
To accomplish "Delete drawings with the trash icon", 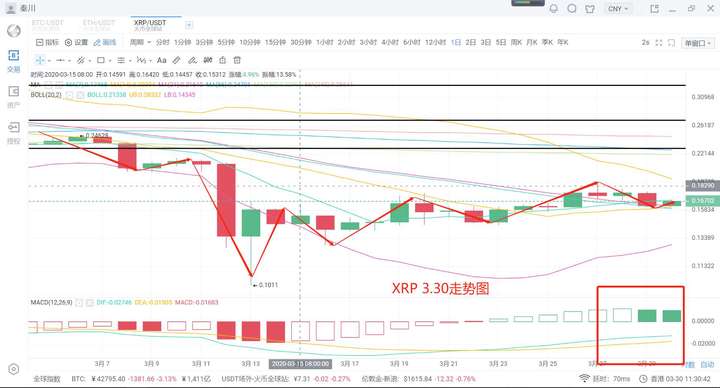I will pos(237,60).
